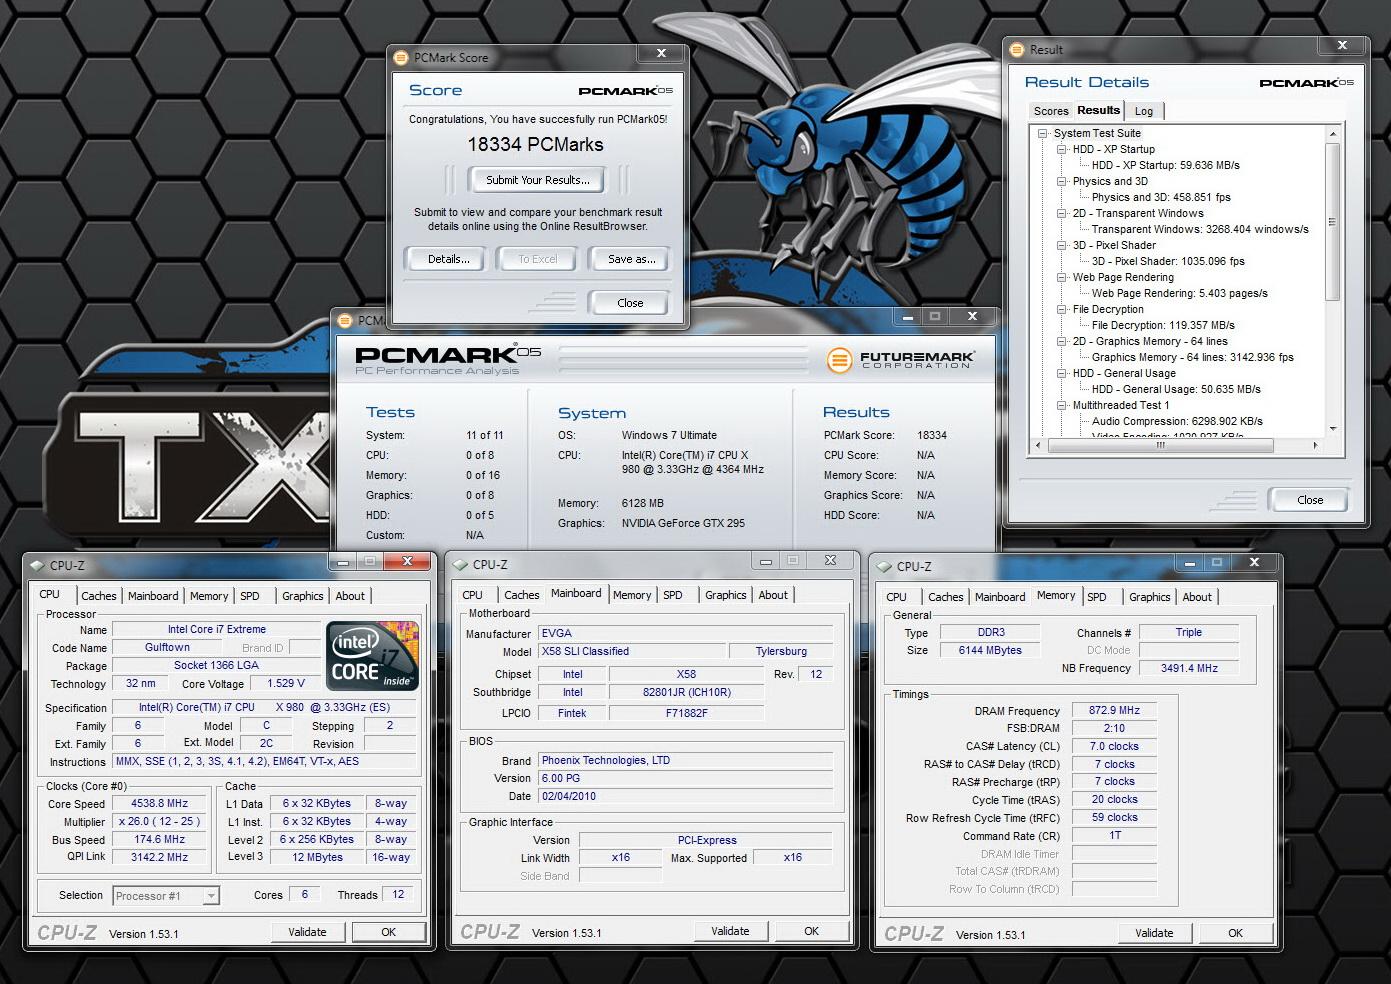Select the Web Page Rendering: 5.403 pages/s row
1391x984 pixels.
pos(1179,293)
